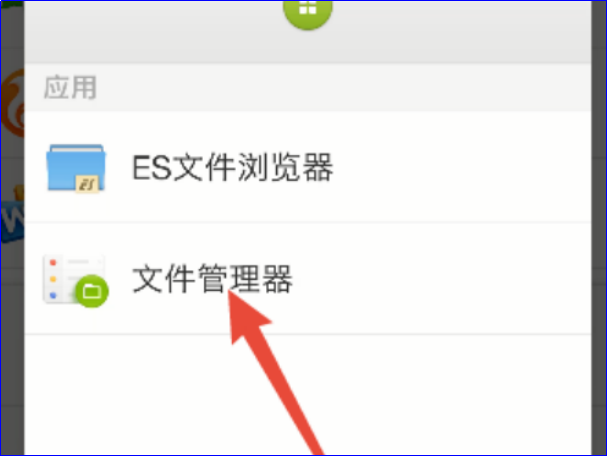Tap the orange Weibo icon behind dialog
This screenshot has height=456, width=607.
coord(13,103)
